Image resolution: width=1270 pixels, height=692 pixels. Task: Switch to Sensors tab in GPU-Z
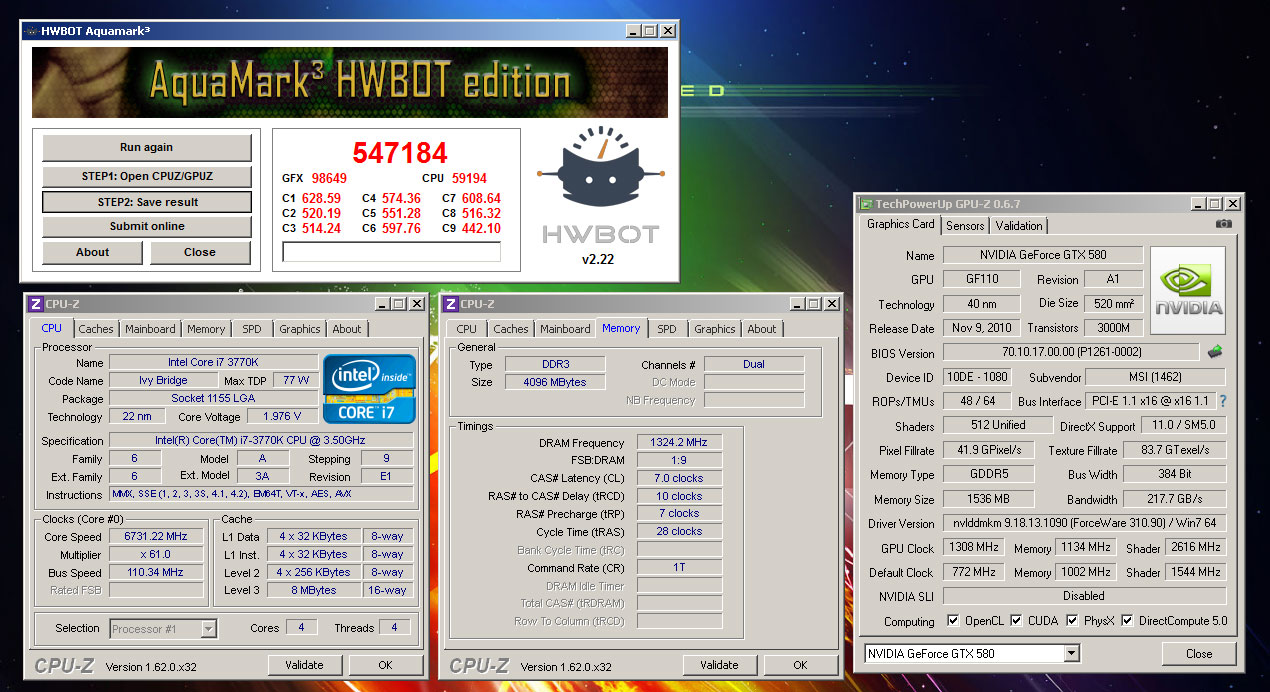coord(965,226)
